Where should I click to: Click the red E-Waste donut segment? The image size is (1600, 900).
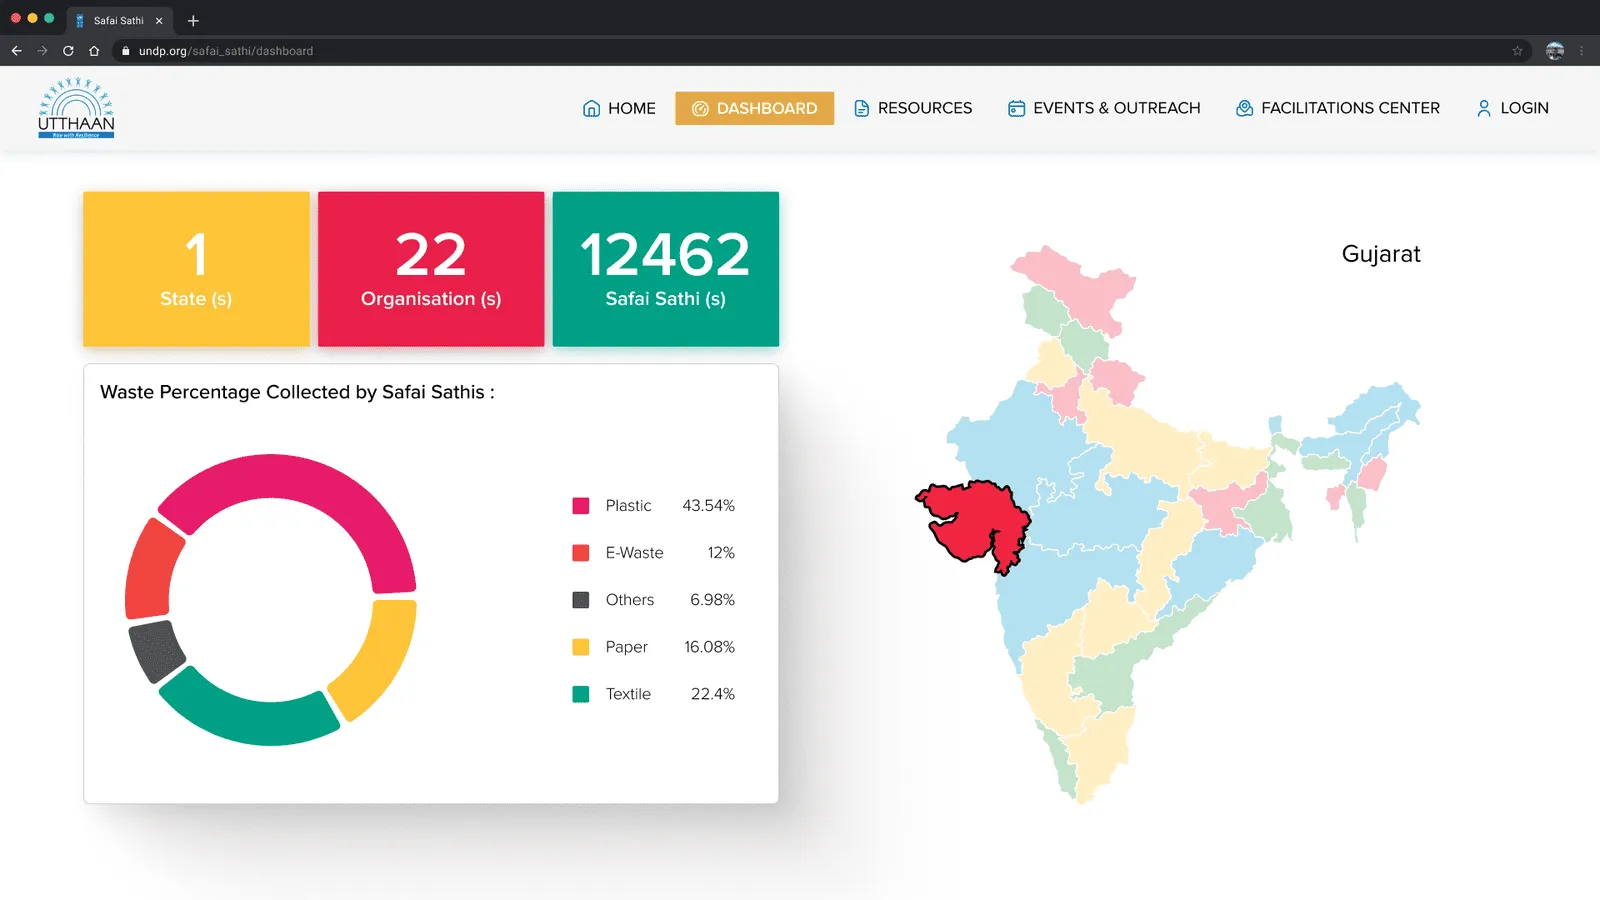pos(149,570)
